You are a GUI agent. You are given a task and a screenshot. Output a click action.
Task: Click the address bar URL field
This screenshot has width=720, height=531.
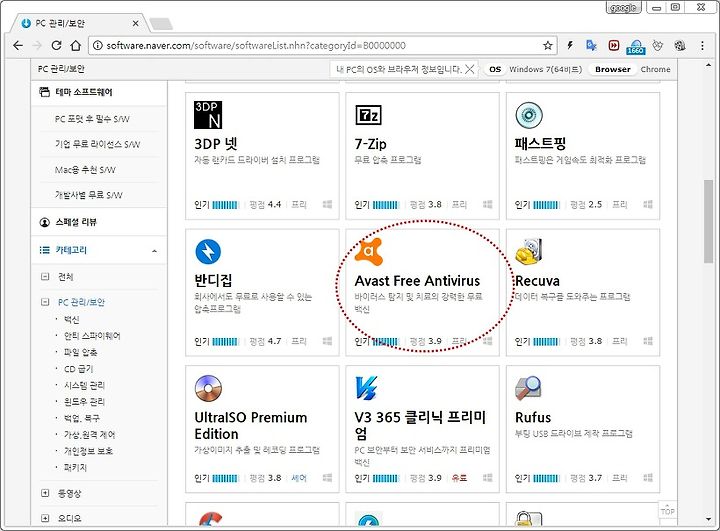[321, 45]
